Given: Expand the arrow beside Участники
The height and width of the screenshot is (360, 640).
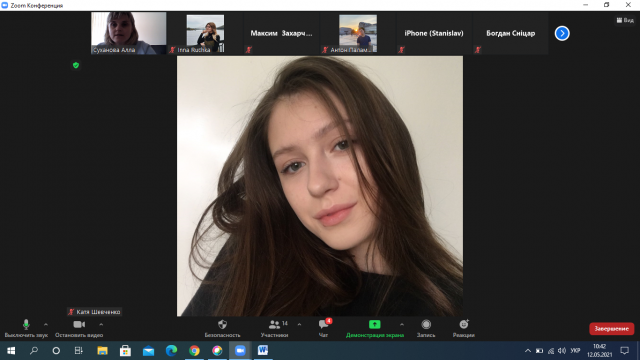Looking at the screenshot, I should pyautogui.click(x=300, y=324).
